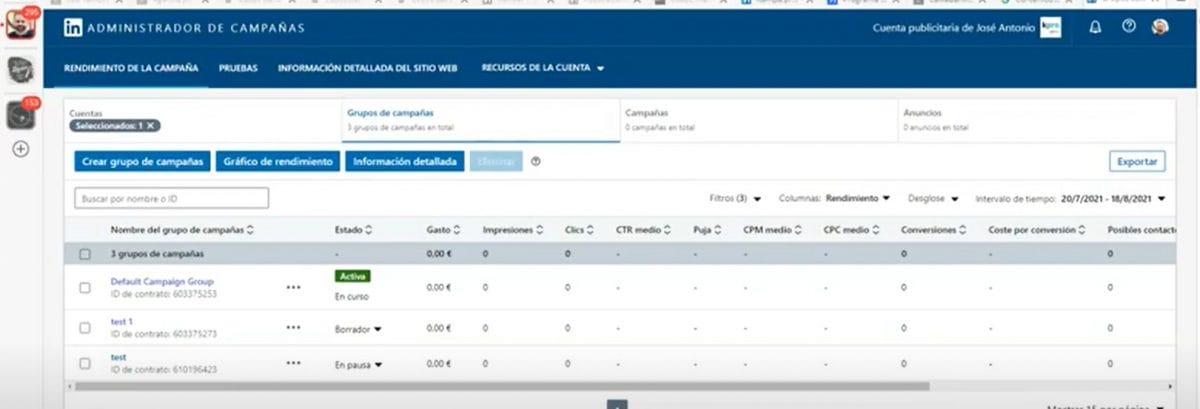This screenshot has width=1200, height=409.
Task: Open the Gráfico de rendimiento
Action: click(278, 161)
